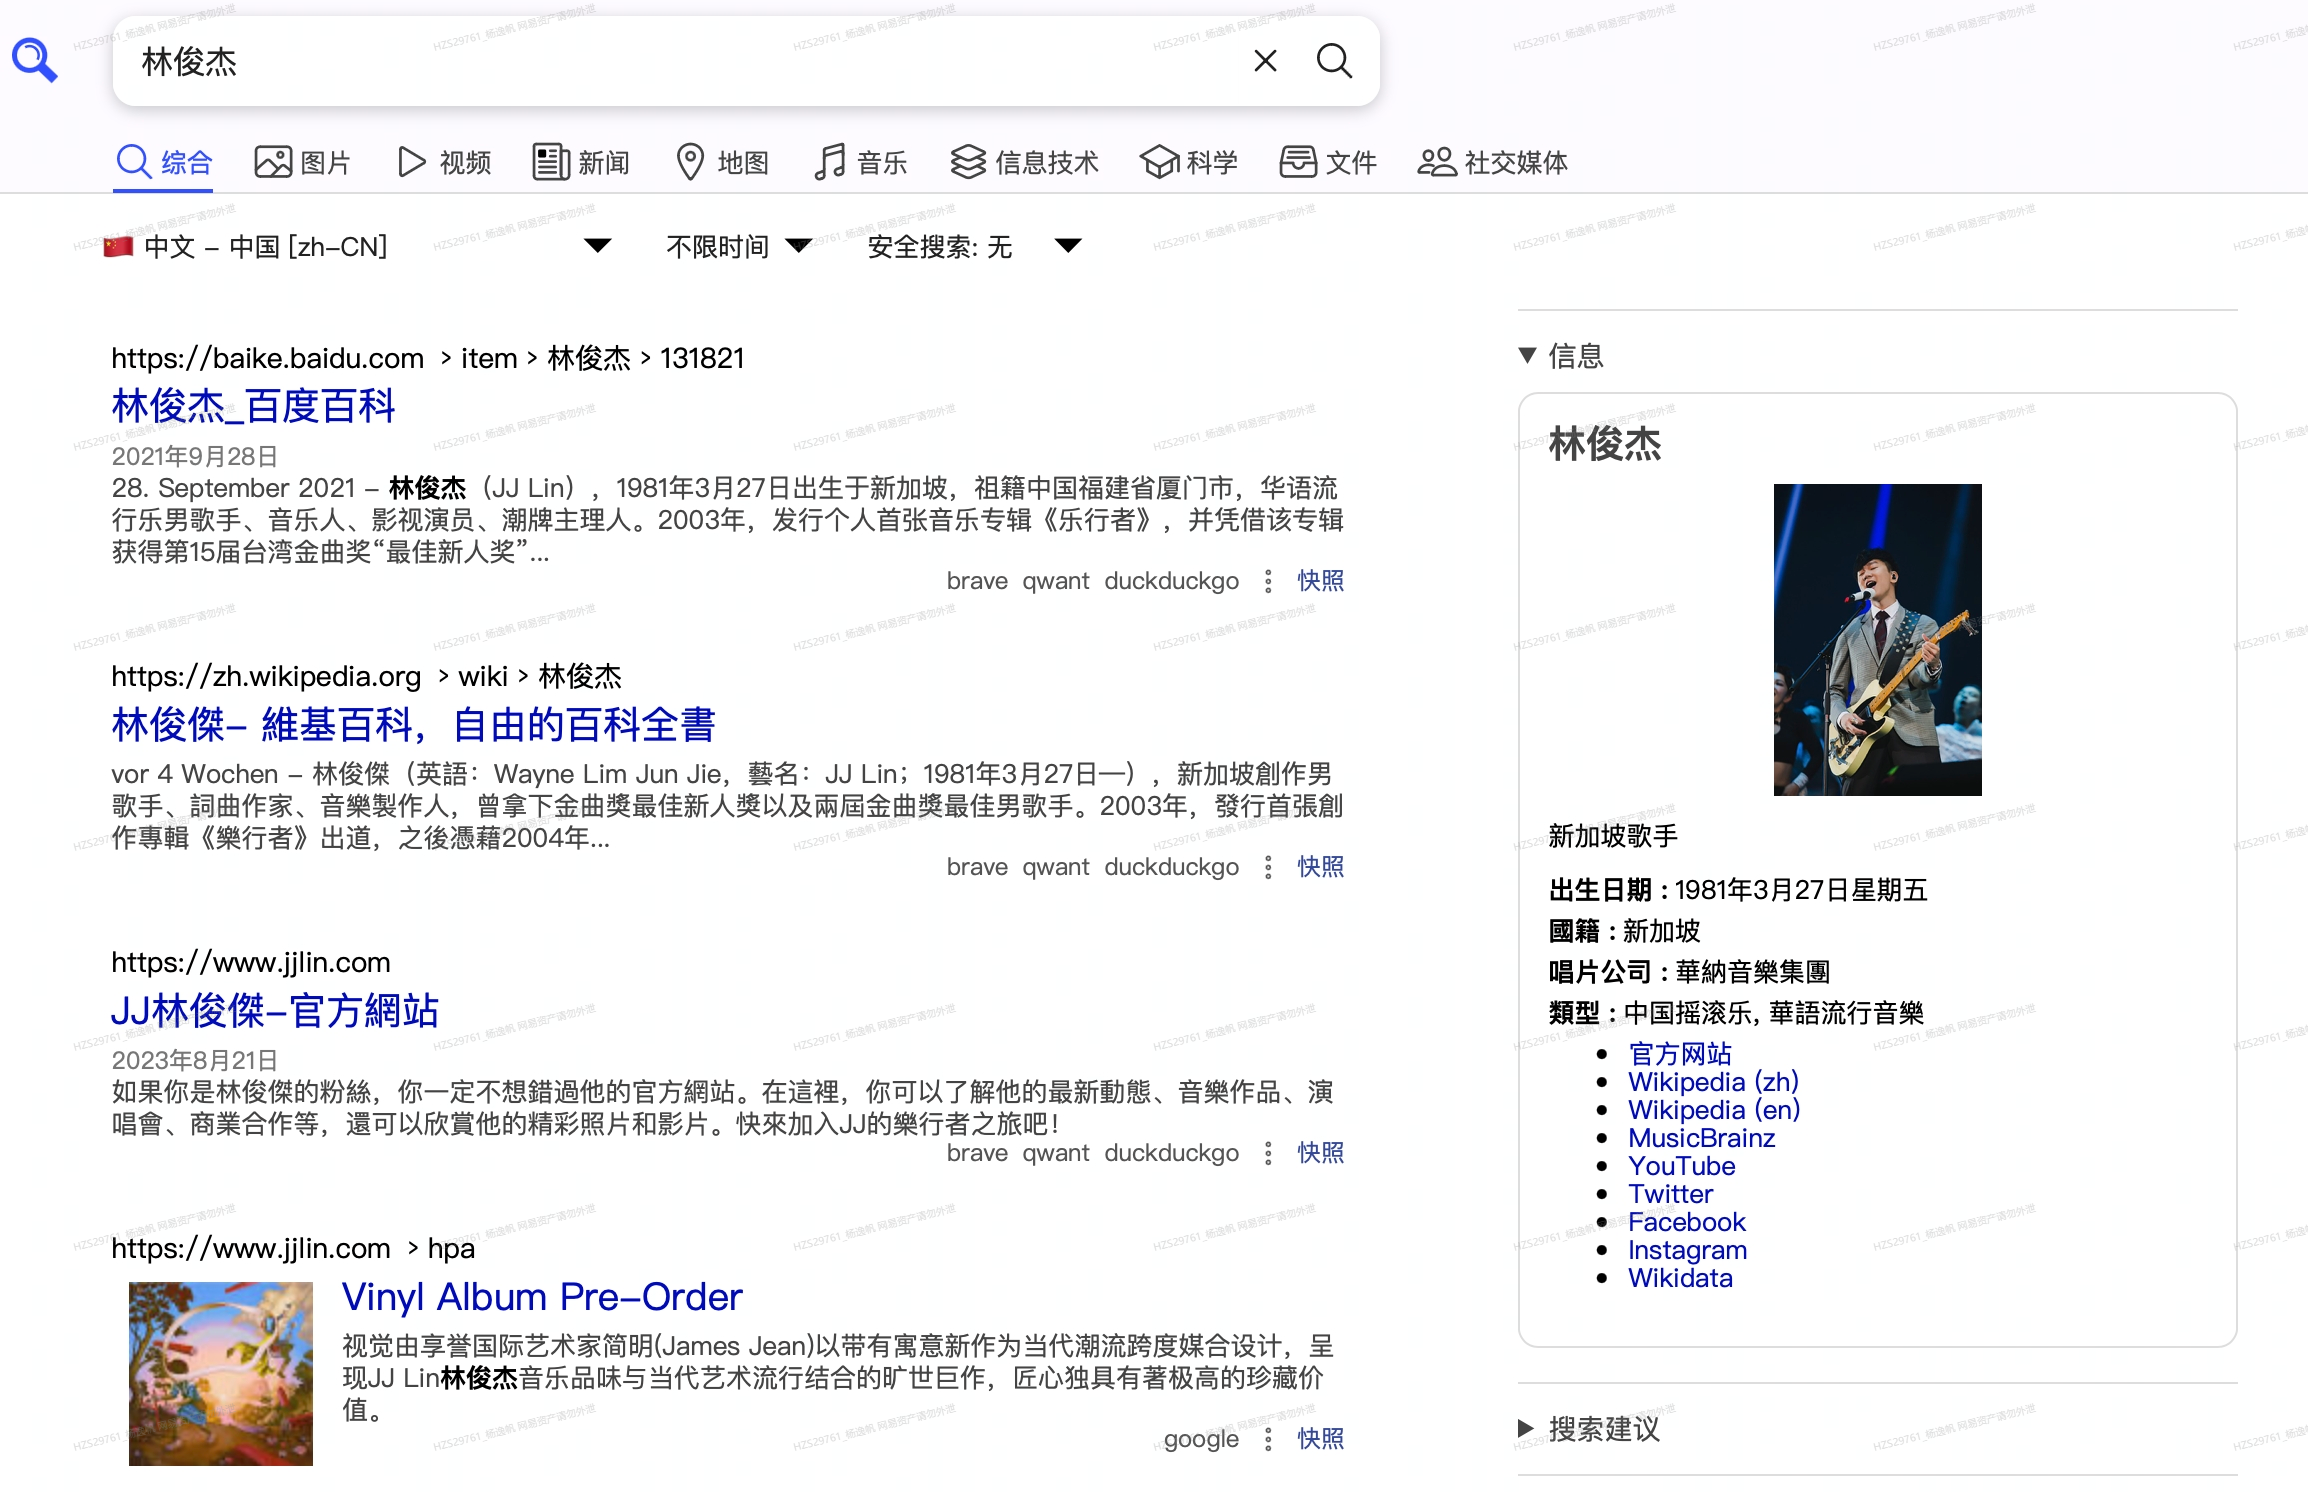The image size is (2308, 1492).
Task: Open the Facebook infobox link
Action: click(1686, 1222)
